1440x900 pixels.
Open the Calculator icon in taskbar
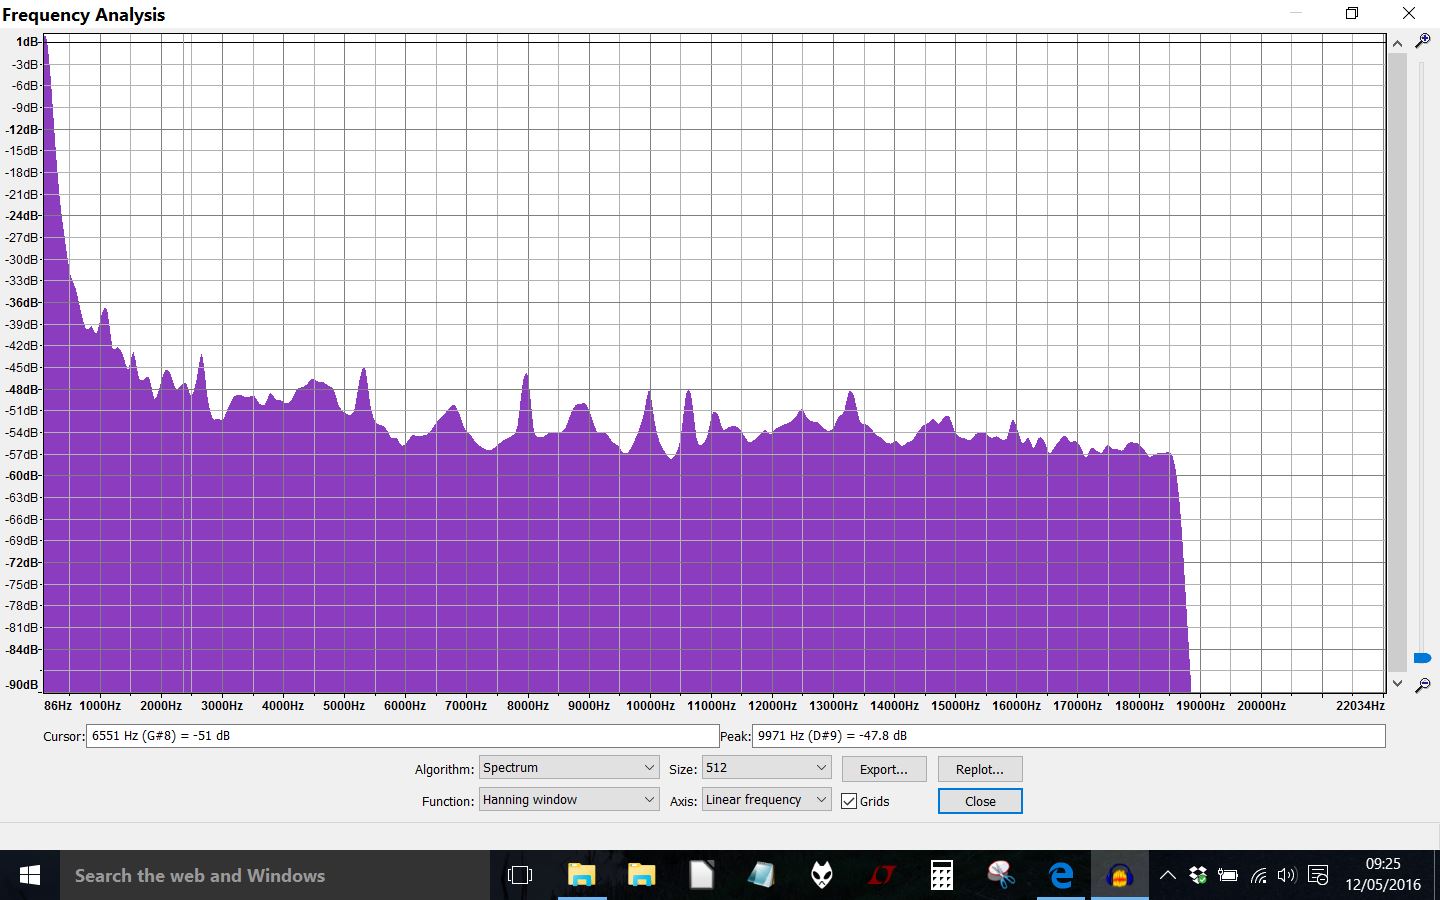(x=941, y=875)
